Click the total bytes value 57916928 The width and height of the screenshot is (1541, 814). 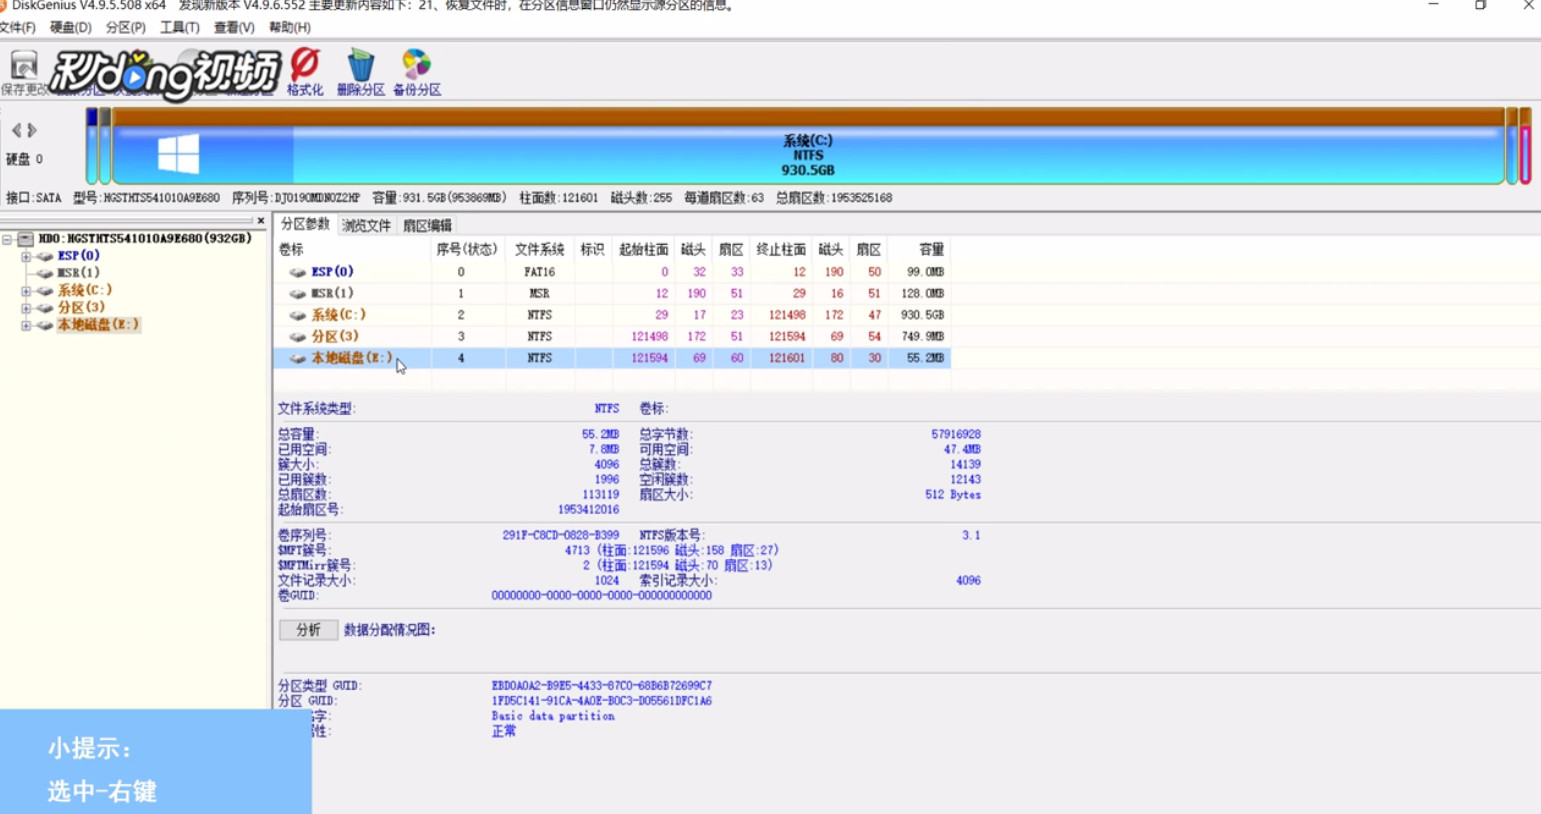pyautogui.click(x=955, y=435)
